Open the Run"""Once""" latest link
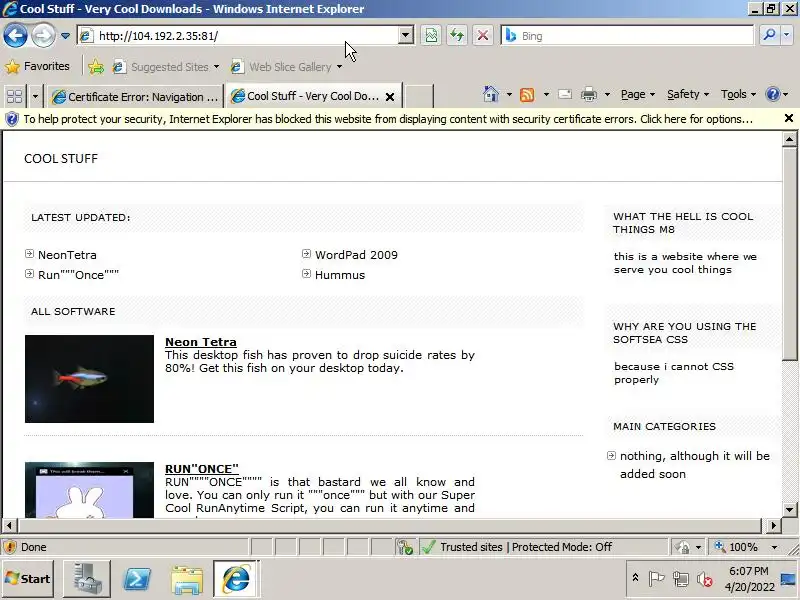 [78, 275]
